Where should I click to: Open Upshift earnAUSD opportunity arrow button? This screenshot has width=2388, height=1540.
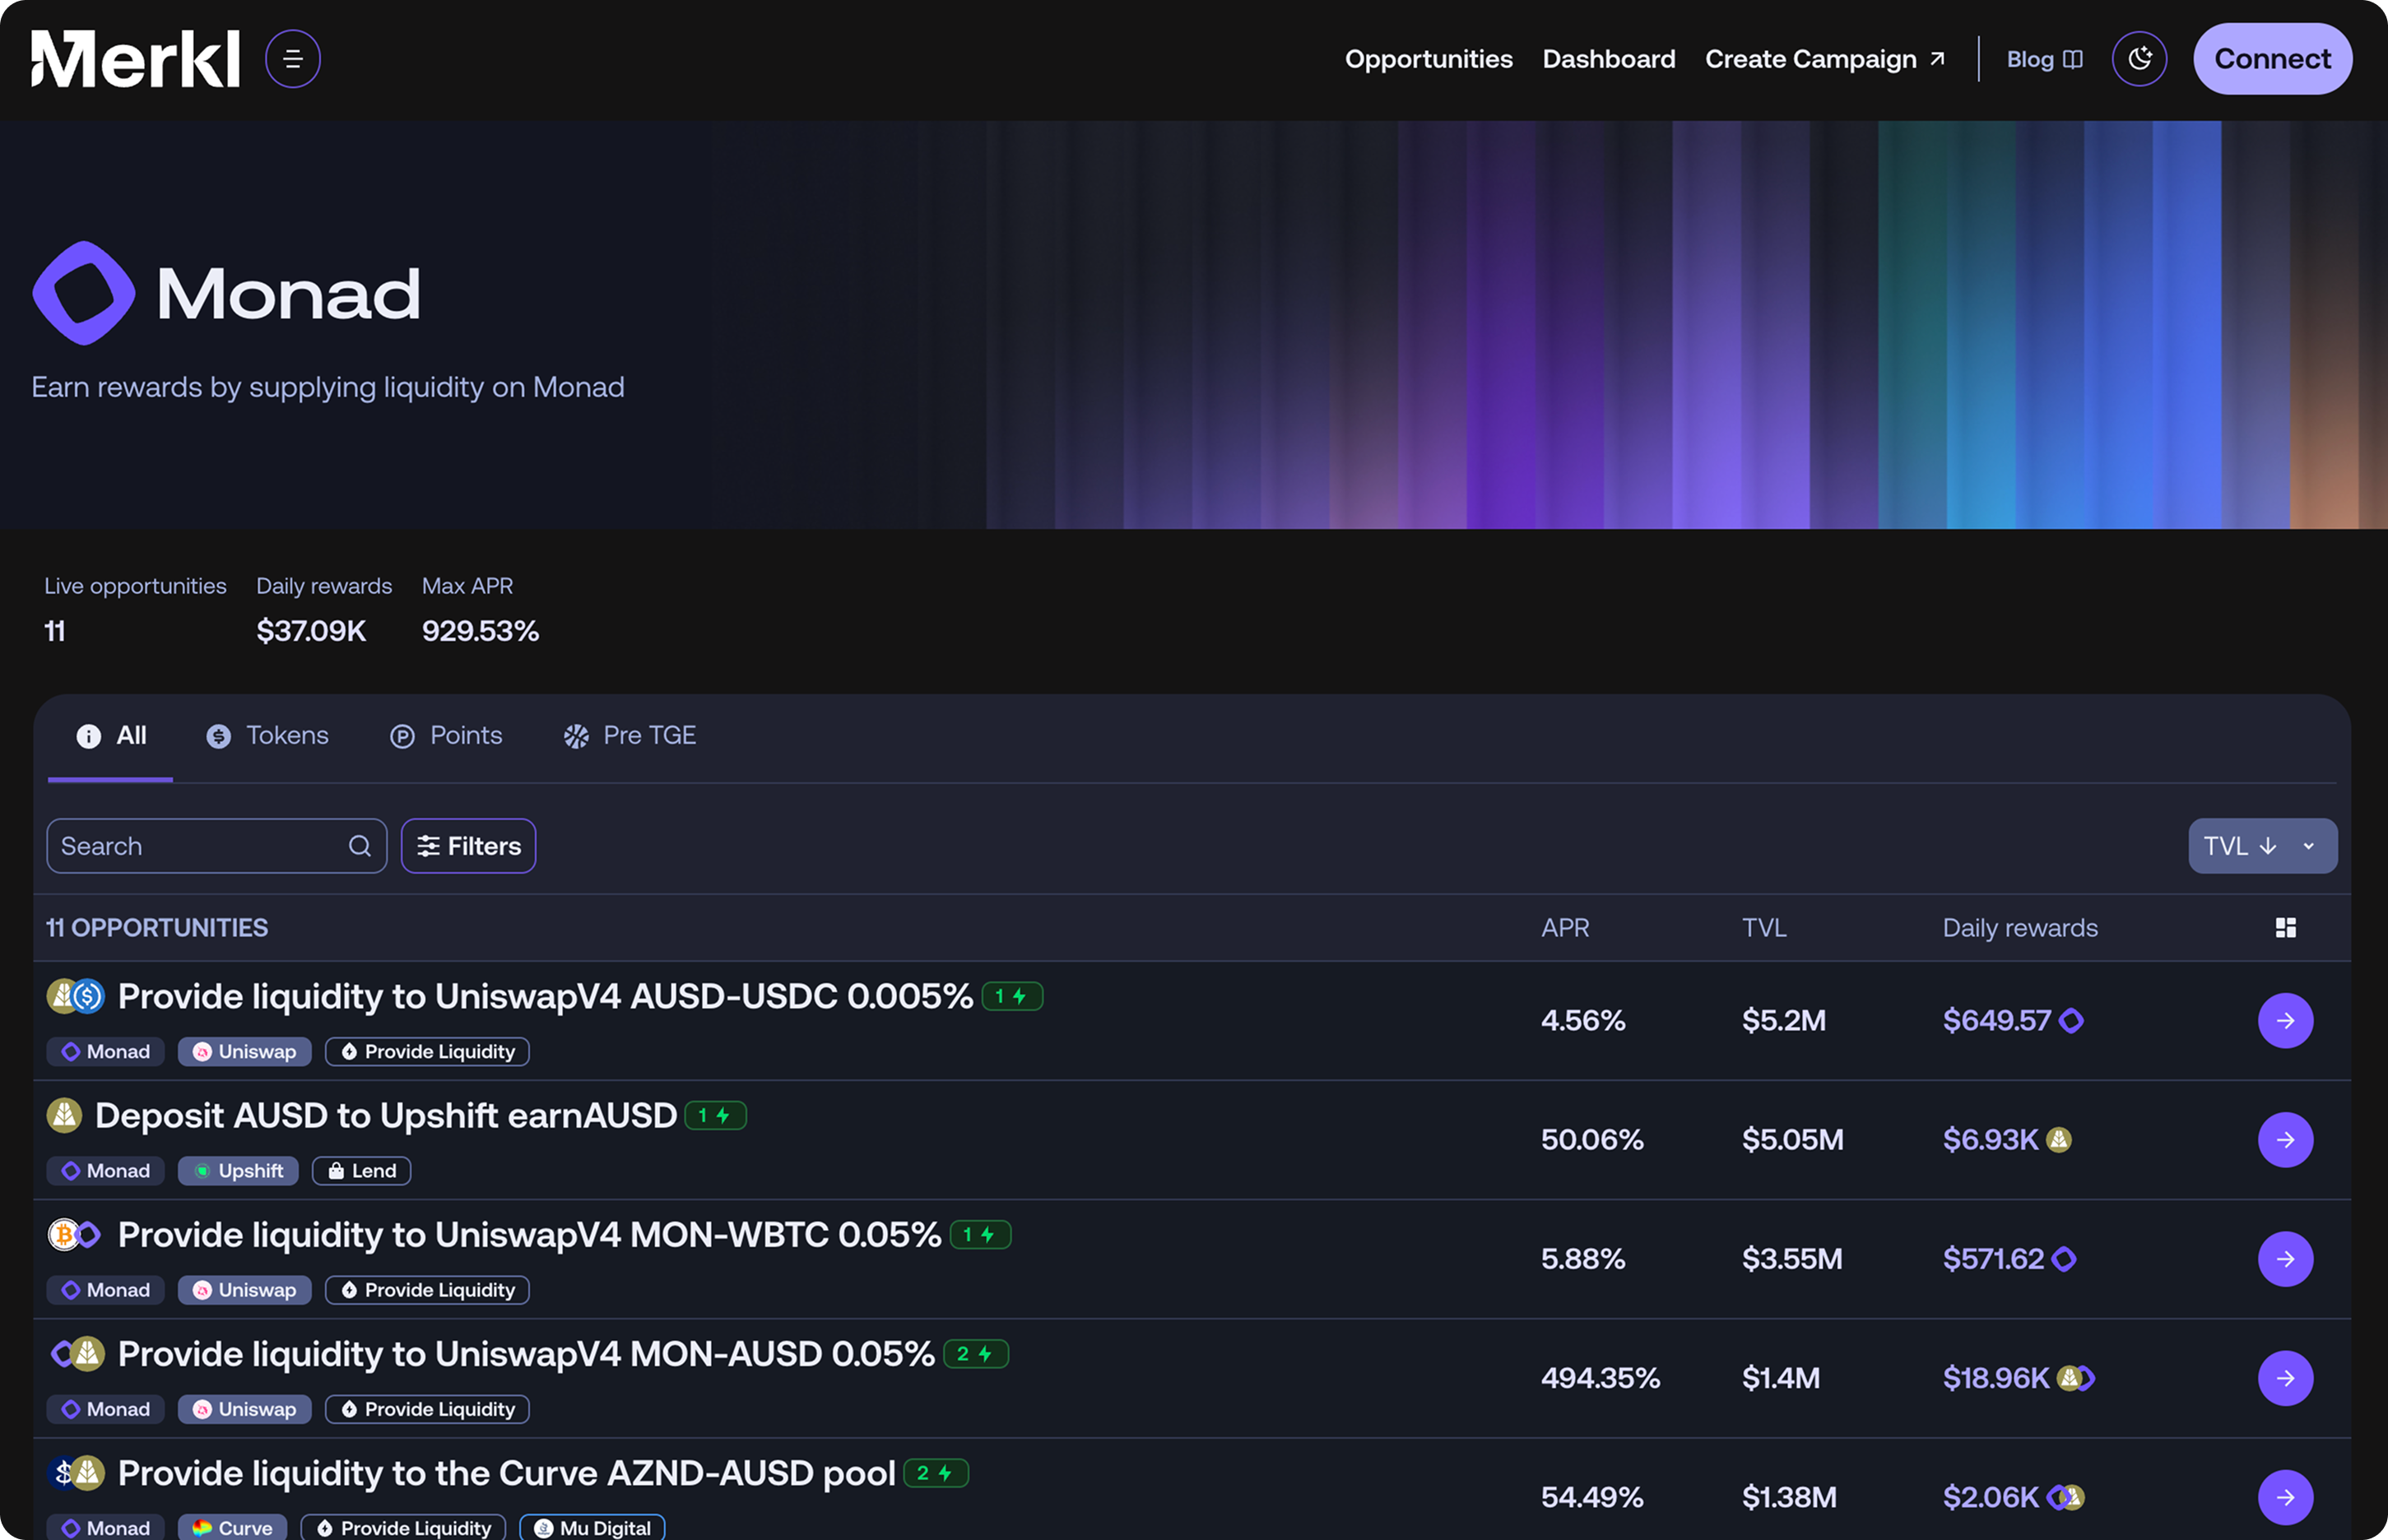(x=2285, y=1139)
